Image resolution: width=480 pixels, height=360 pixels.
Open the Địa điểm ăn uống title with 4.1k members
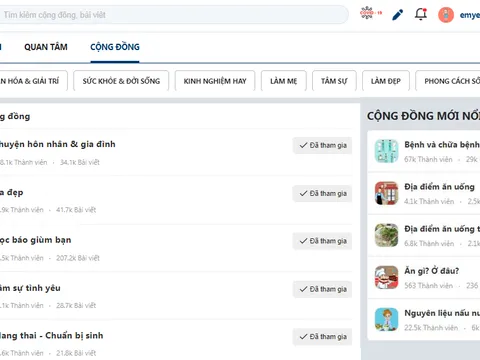[x=439, y=187]
